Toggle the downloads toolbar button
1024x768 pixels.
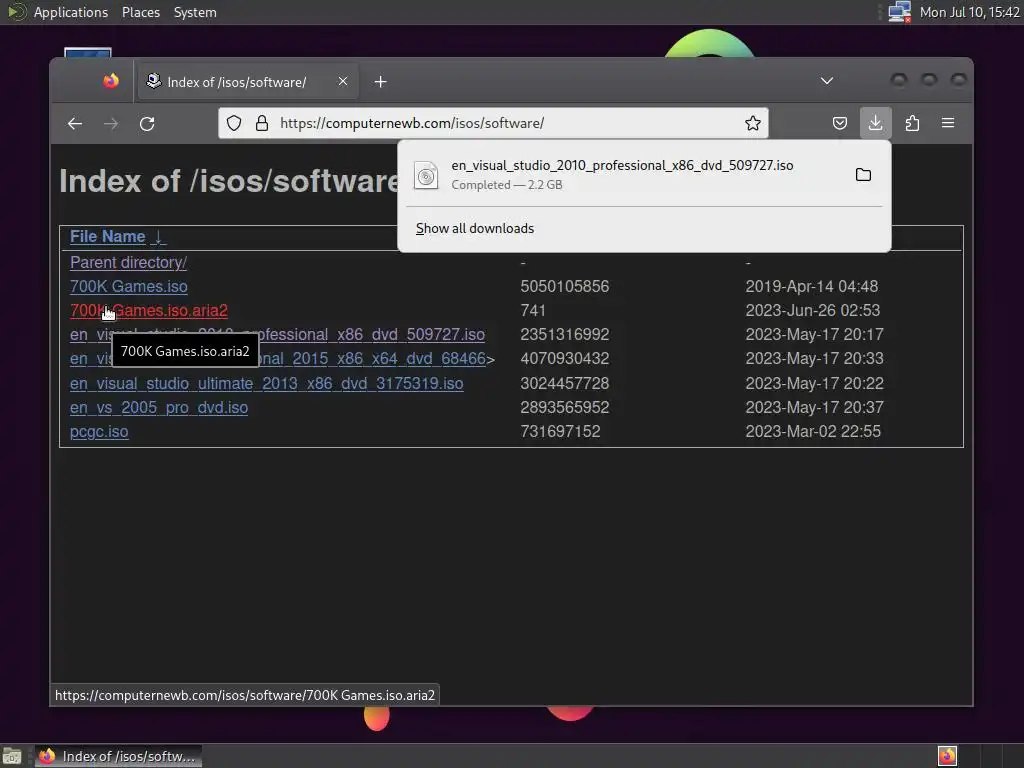click(875, 123)
